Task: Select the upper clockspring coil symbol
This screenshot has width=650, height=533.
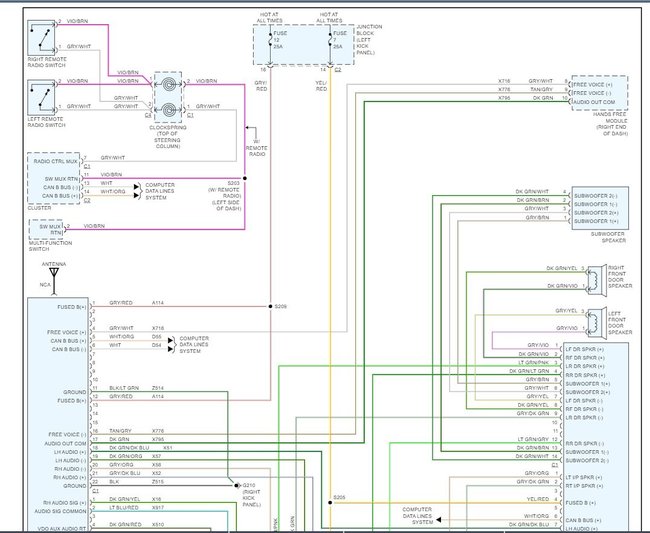Action: click(168, 85)
